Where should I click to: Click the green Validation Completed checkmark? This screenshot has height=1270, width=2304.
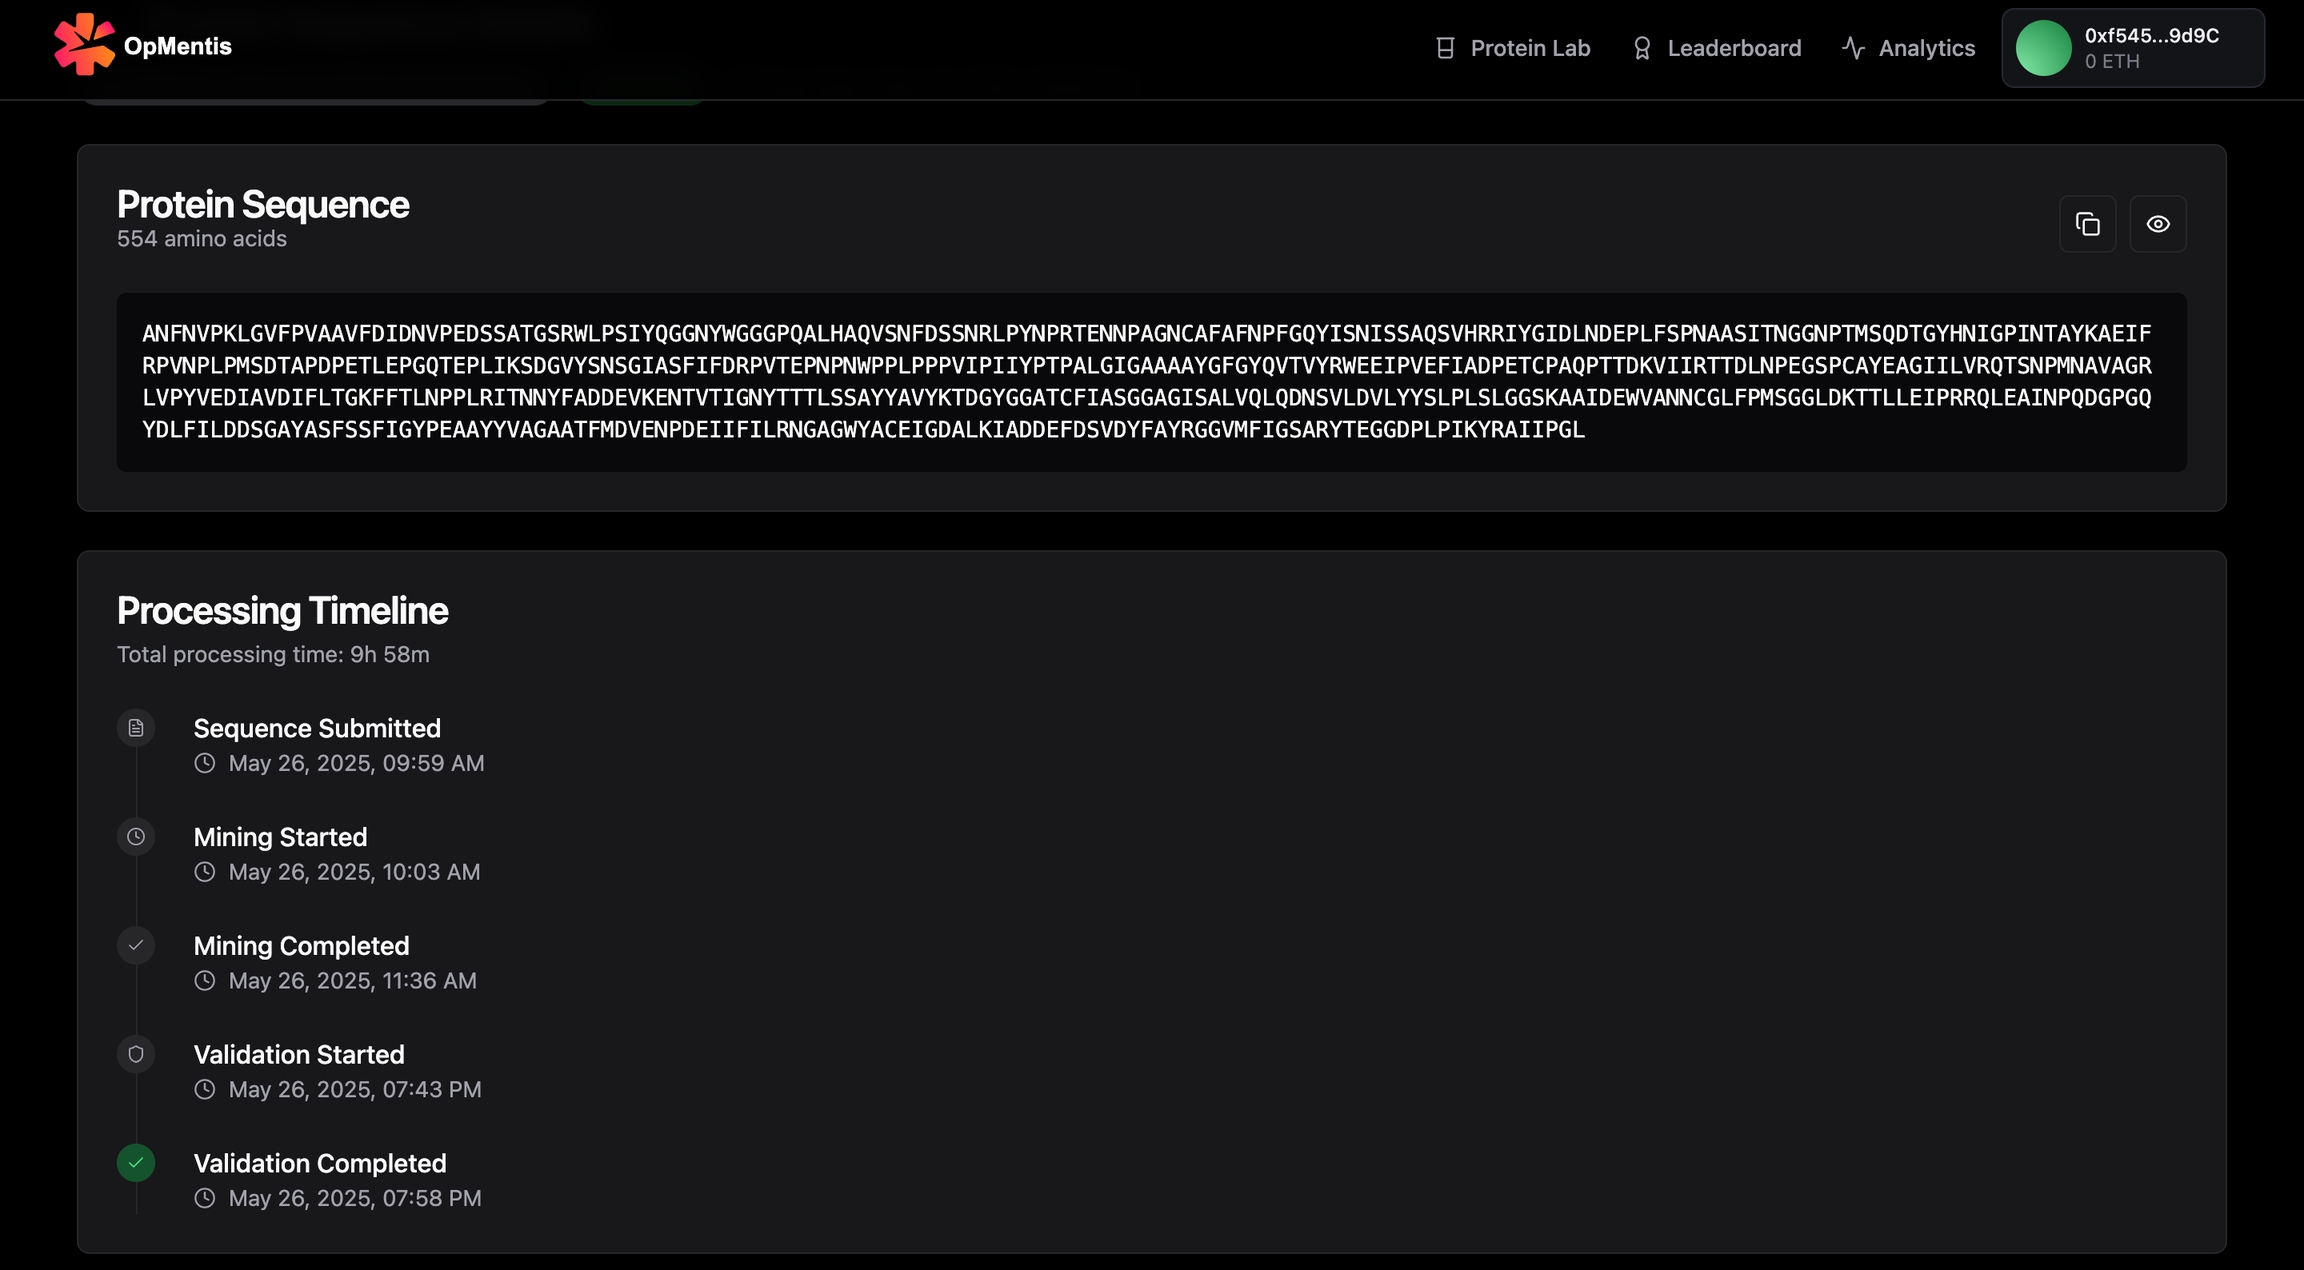click(136, 1163)
